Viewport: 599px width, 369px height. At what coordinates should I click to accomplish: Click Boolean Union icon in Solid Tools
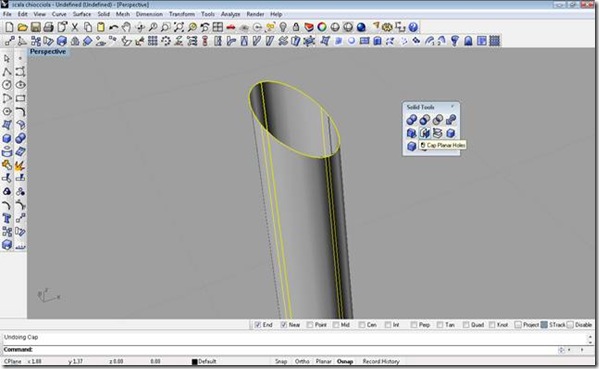411,120
